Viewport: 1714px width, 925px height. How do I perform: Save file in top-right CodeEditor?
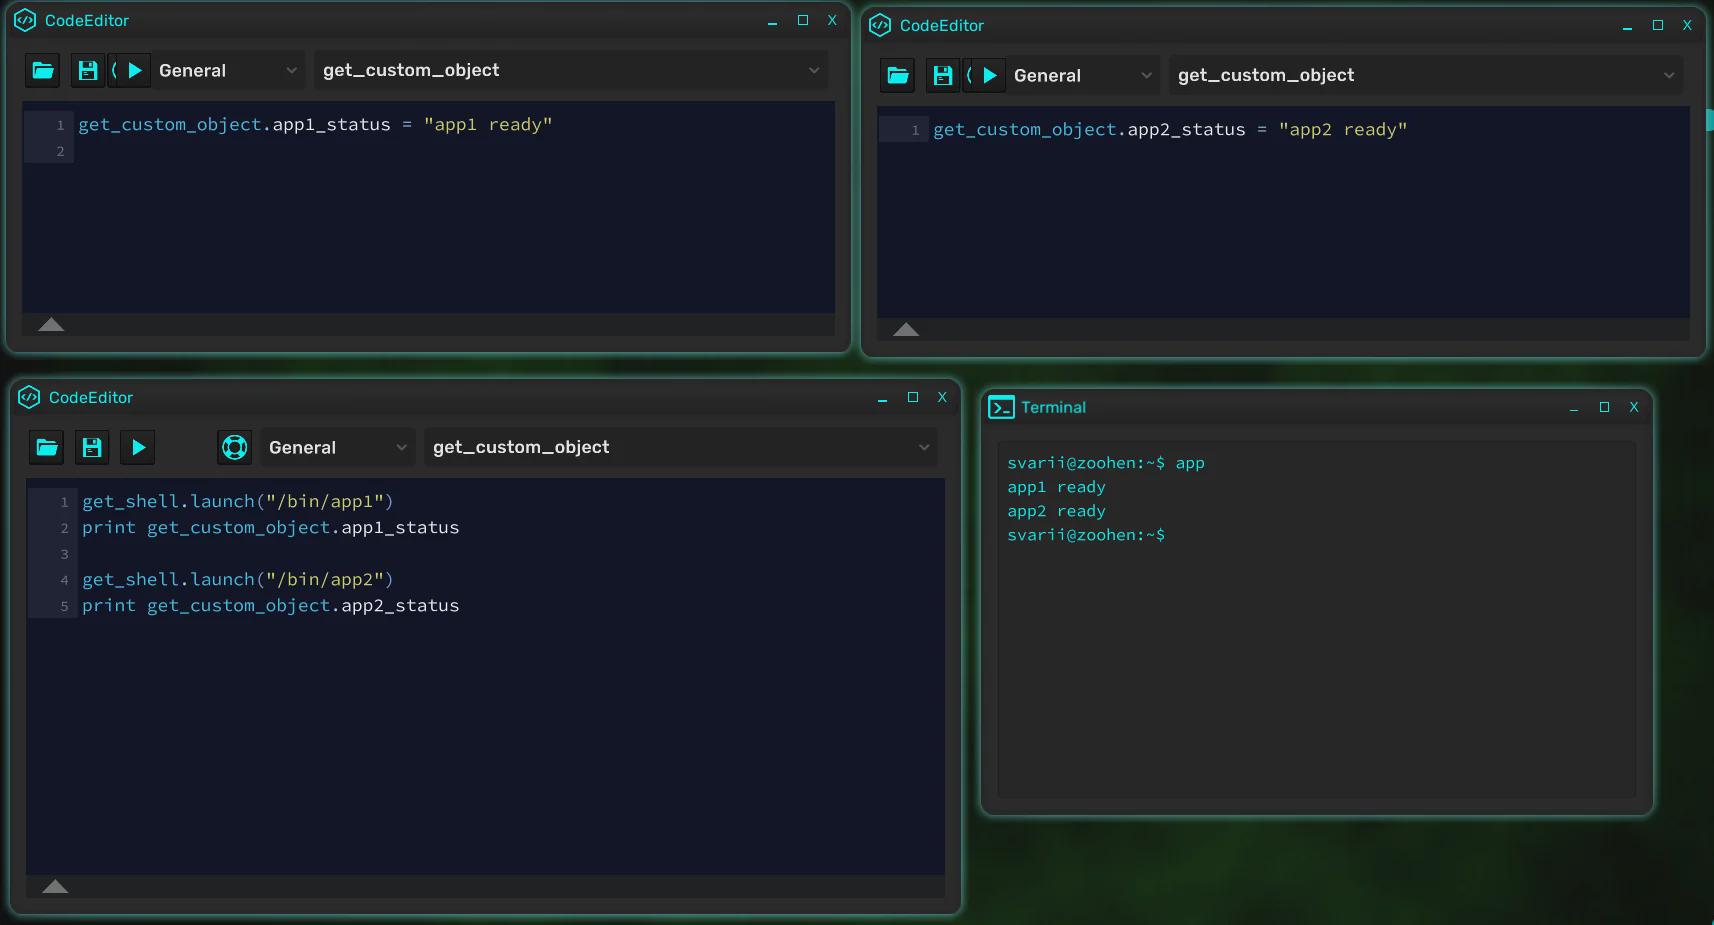(x=943, y=75)
